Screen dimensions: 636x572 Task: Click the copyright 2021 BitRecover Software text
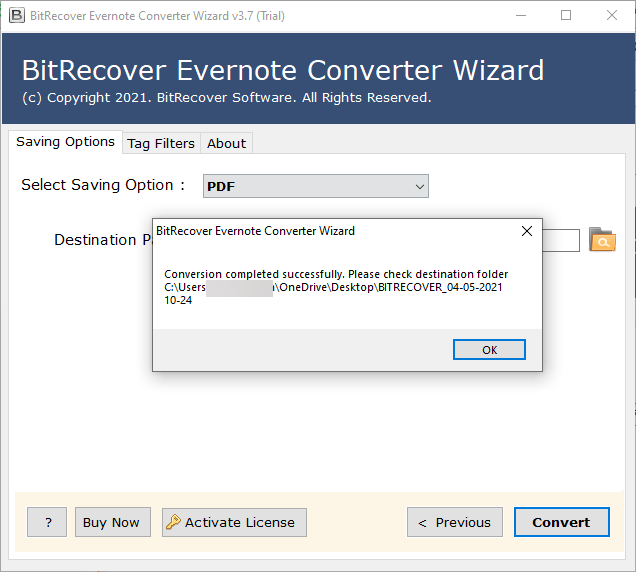[226, 98]
